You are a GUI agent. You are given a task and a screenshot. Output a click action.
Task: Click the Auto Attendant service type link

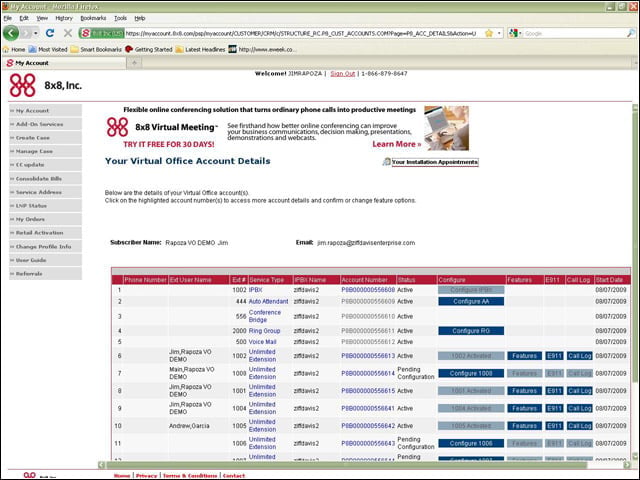click(x=268, y=301)
